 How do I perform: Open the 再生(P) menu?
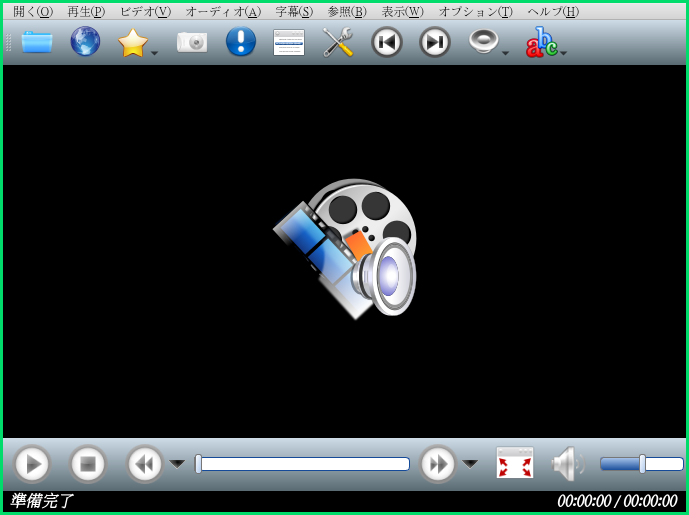pos(86,12)
